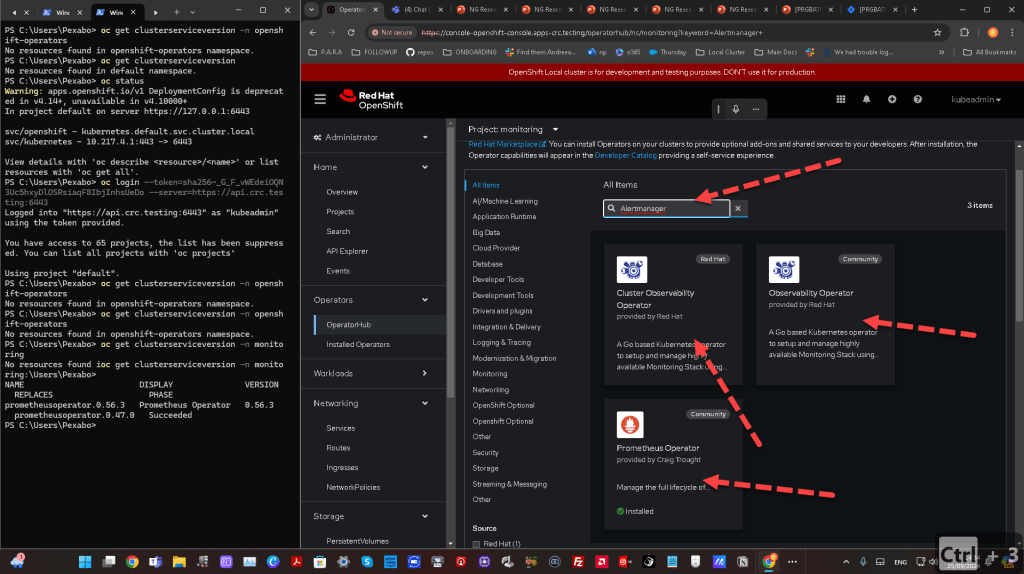1024x574 pixels.
Task: Open the OpenShift hamburger navigation menu
Action: [x=320, y=99]
